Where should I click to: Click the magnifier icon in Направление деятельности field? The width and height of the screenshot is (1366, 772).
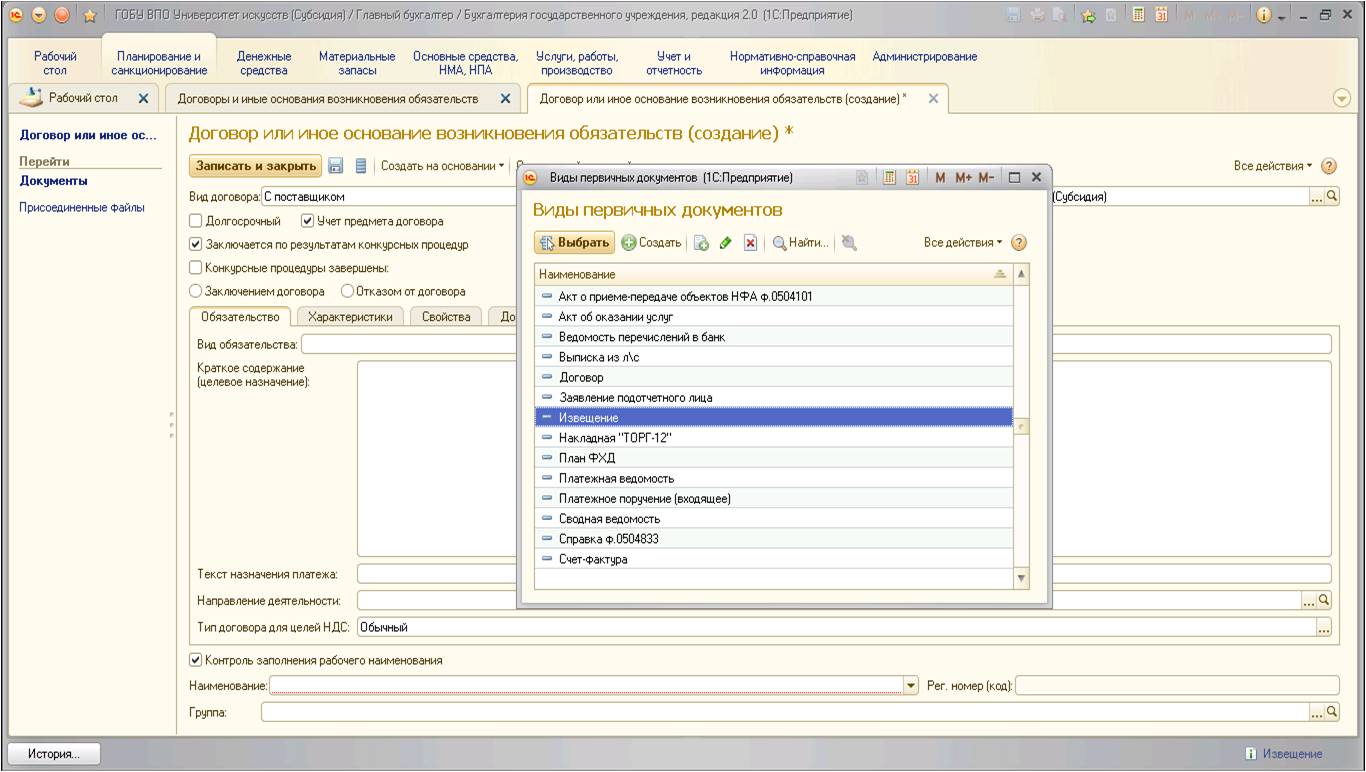(1325, 600)
